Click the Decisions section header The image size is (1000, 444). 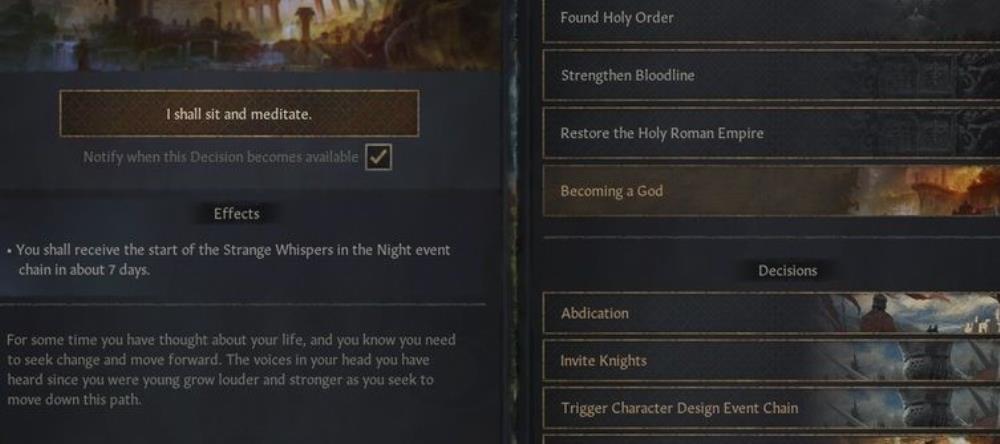click(787, 270)
